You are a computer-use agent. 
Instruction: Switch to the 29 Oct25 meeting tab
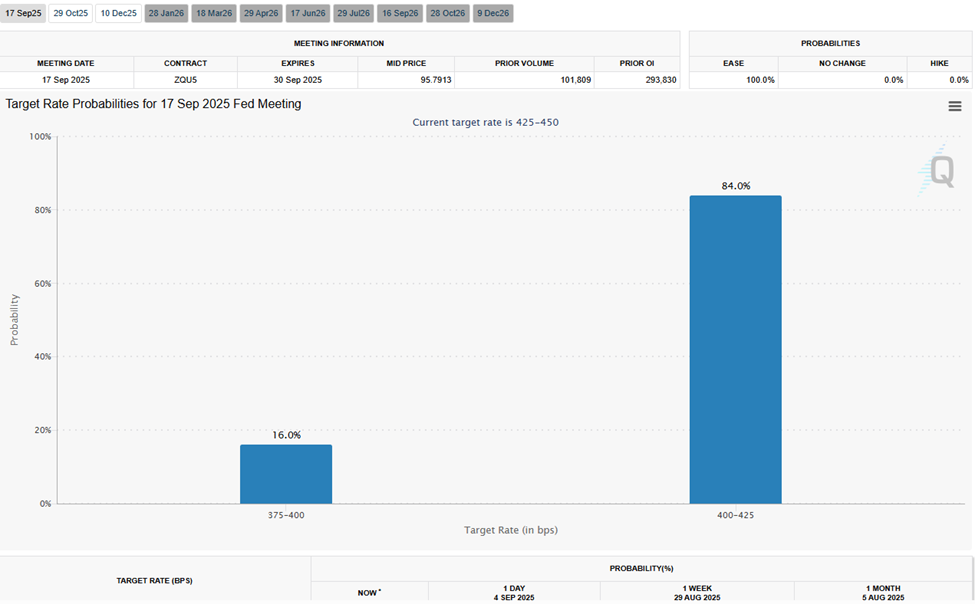(69, 13)
